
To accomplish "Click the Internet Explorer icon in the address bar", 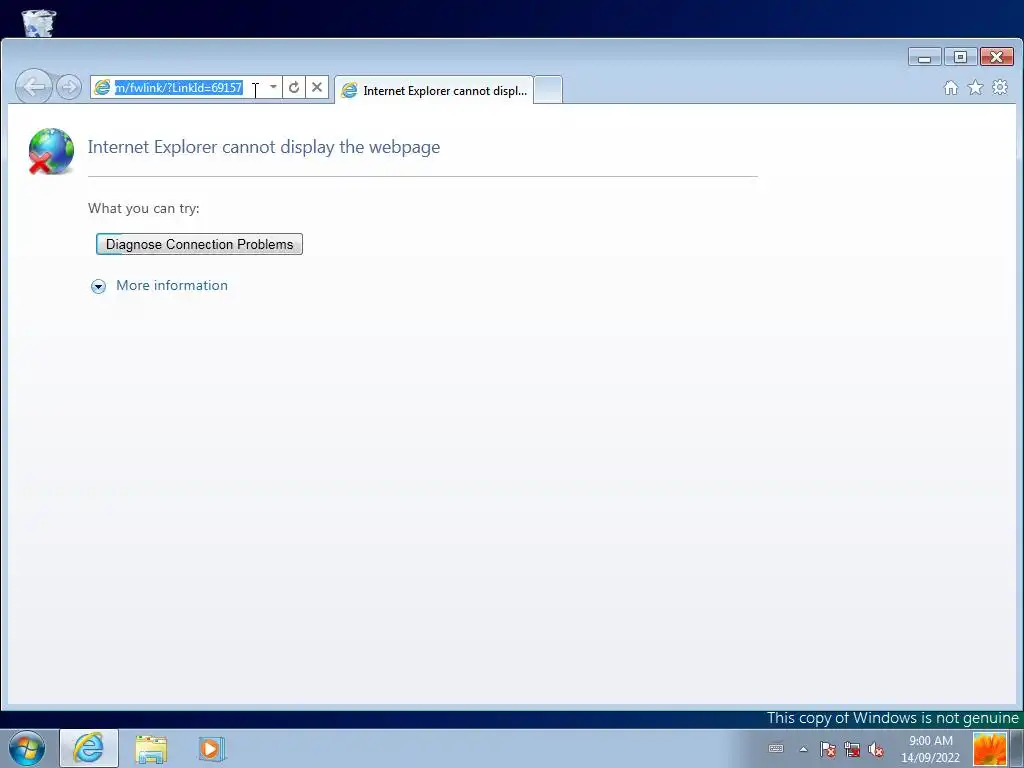I will click(x=102, y=87).
